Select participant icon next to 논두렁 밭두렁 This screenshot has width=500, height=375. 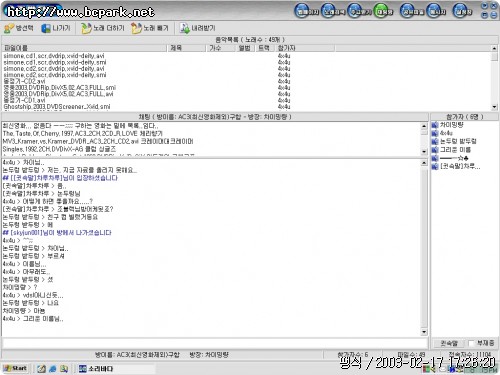tap(435, 141)
